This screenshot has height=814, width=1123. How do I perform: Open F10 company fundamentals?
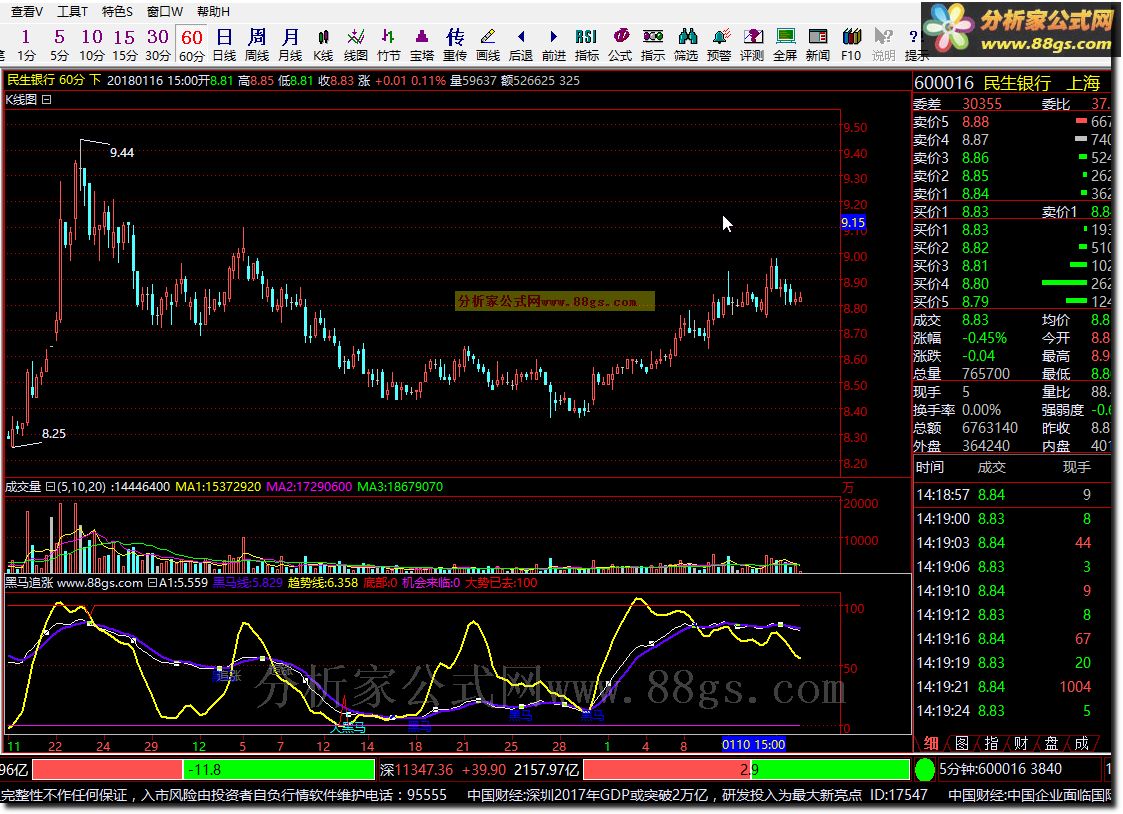[851, 44]
